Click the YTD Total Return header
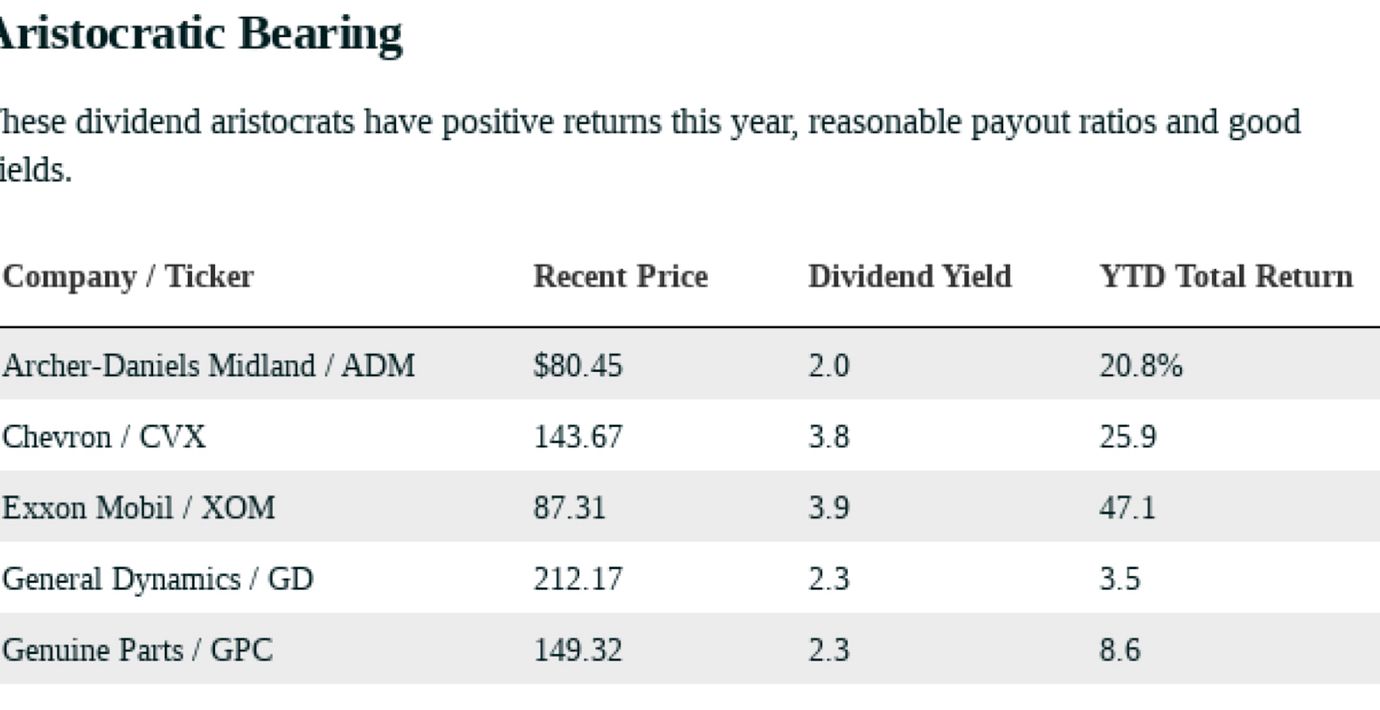The image size is (1380, 710). tap(1225, 276)
